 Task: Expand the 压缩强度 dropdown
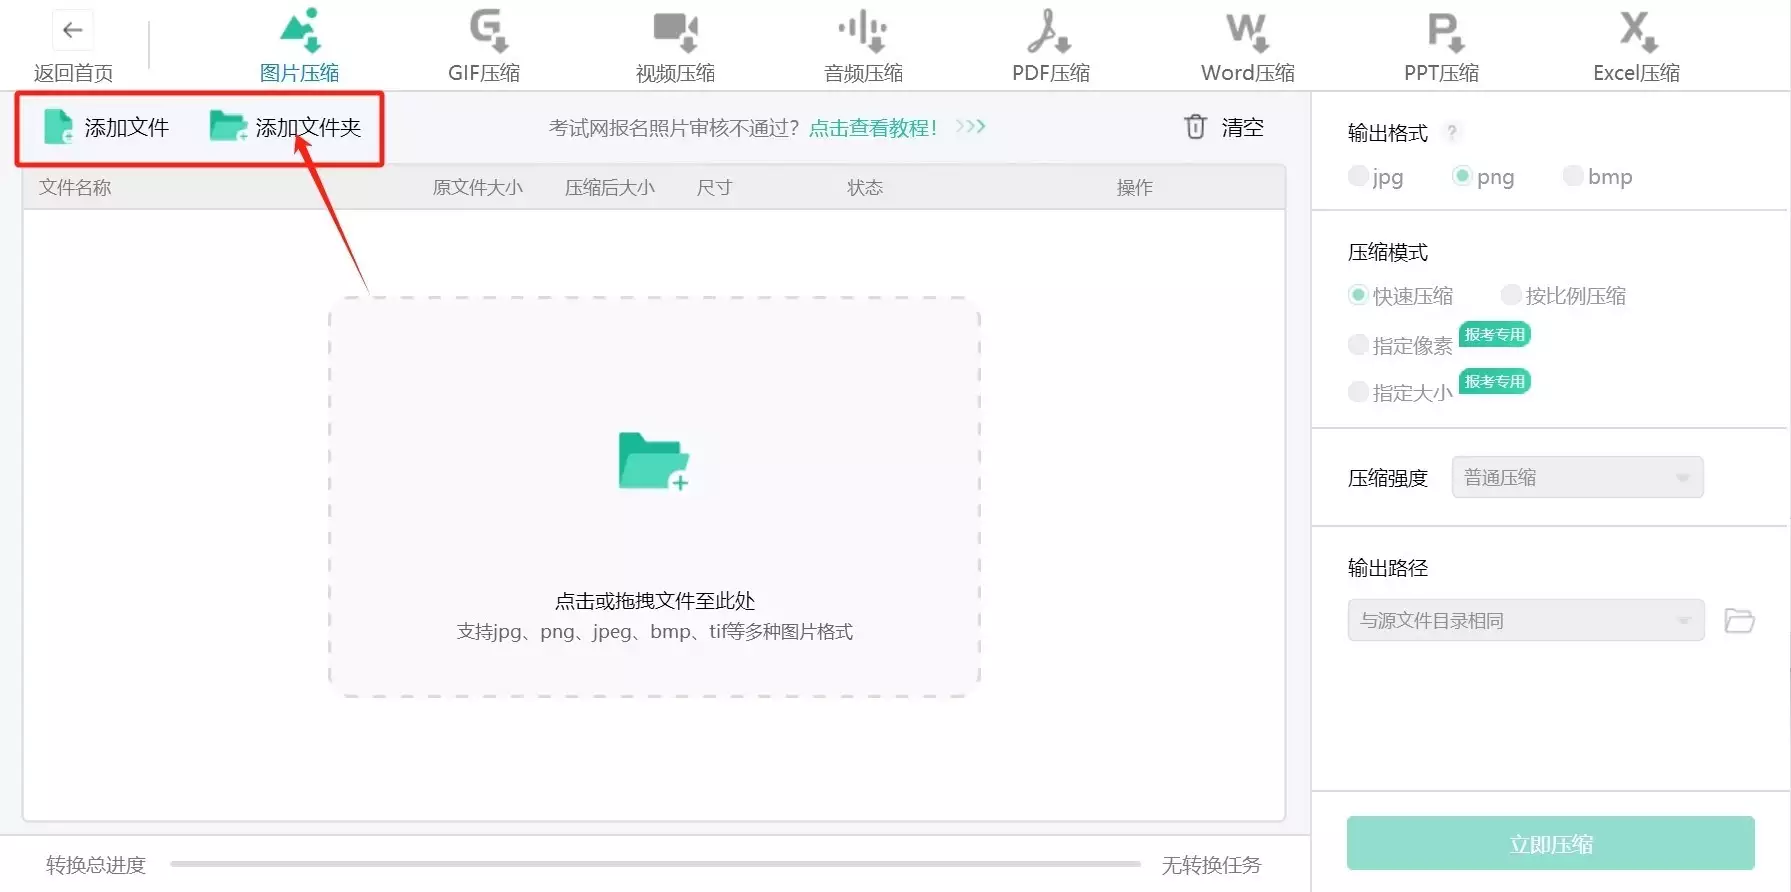1577,478
